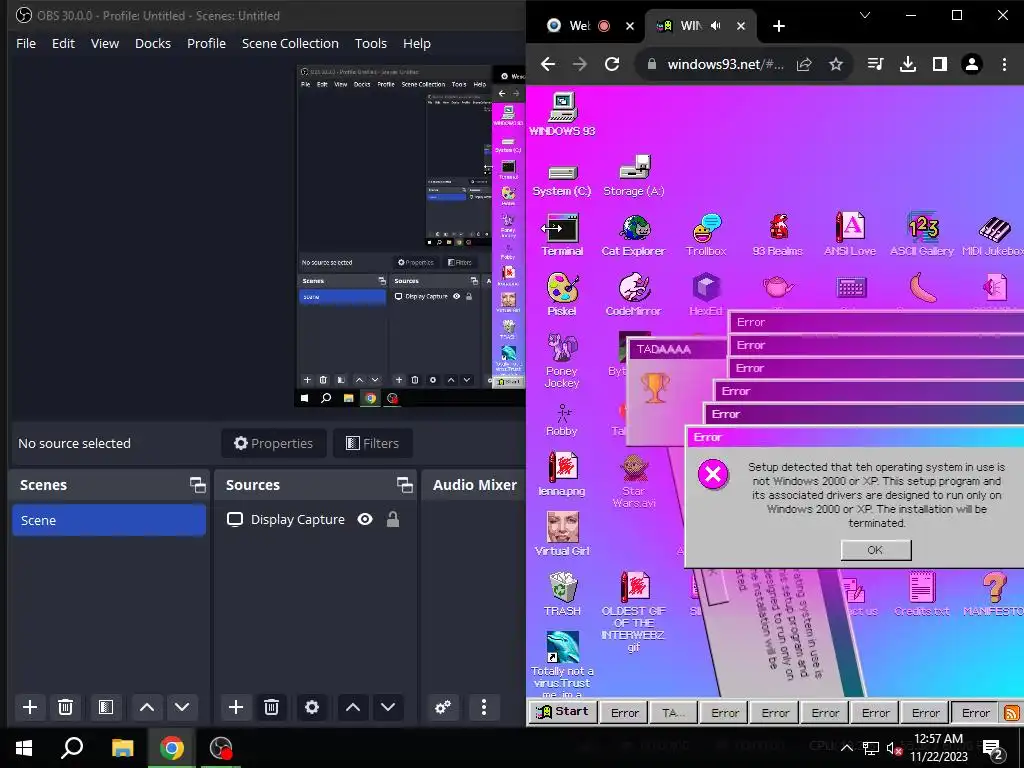Launch Poney Jockey icon

point(562,360)
